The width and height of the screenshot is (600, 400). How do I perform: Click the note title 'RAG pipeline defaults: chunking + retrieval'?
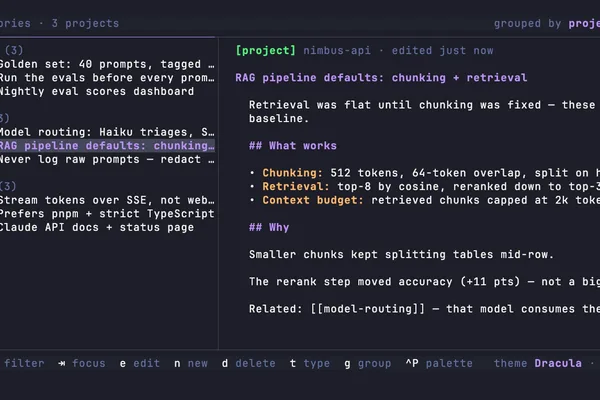(x=381, y=78)
